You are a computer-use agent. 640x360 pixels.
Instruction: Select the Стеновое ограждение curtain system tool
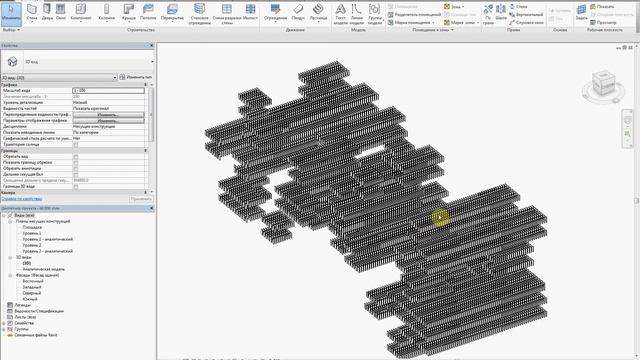coord(200,14)
